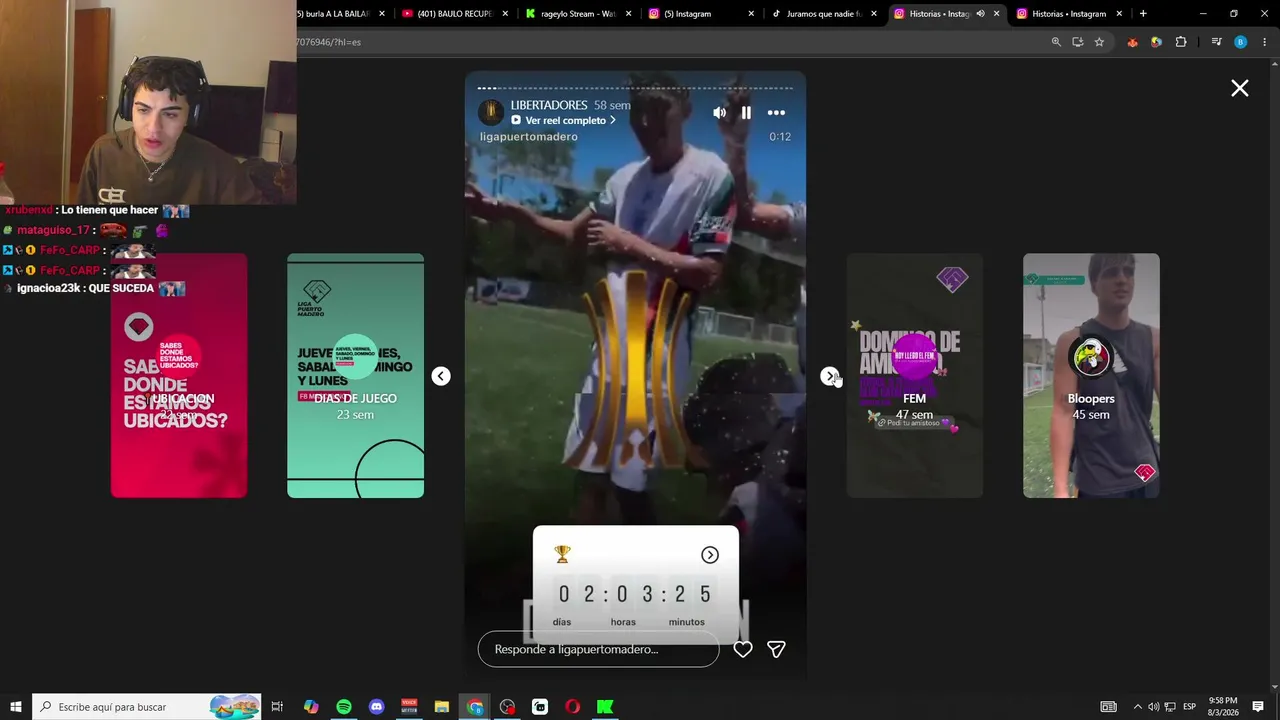The image size is (1280, 720).
Task: Close the Instagram stories viewer
Action: (x=1240, y=88)
